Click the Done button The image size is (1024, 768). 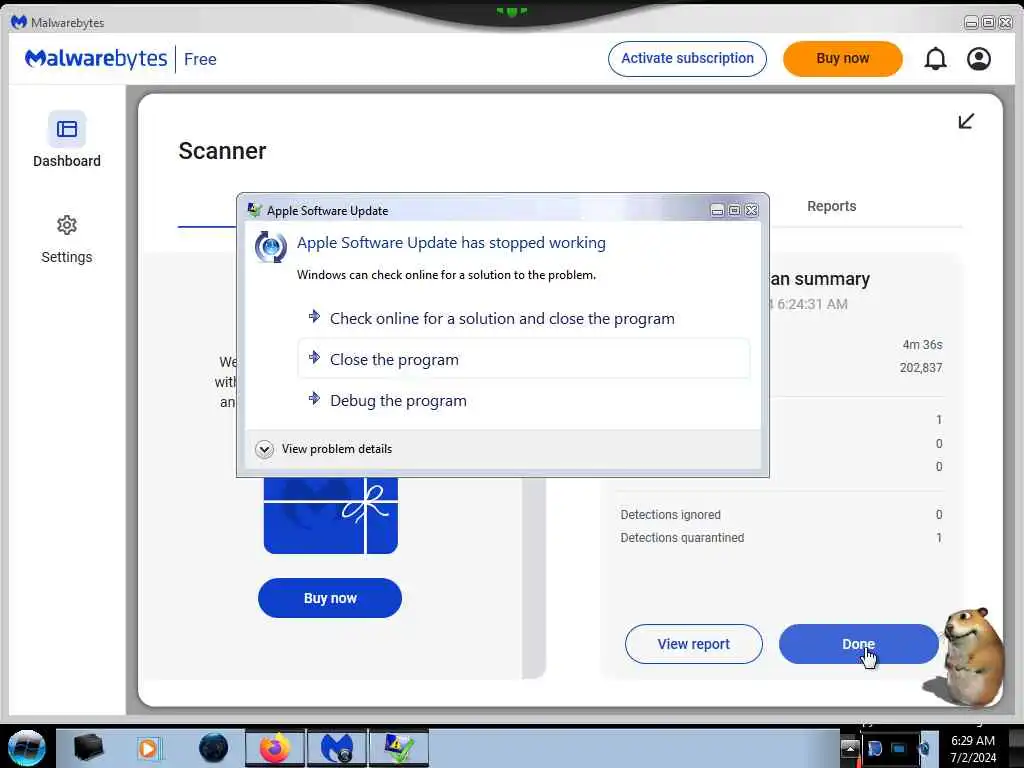click(858, 644)
